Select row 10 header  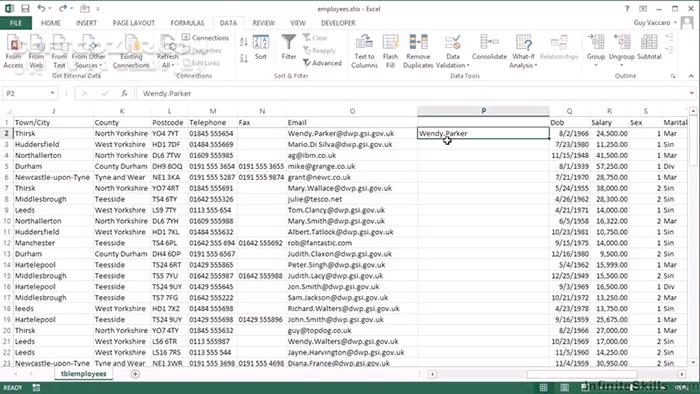click(7, 221)
